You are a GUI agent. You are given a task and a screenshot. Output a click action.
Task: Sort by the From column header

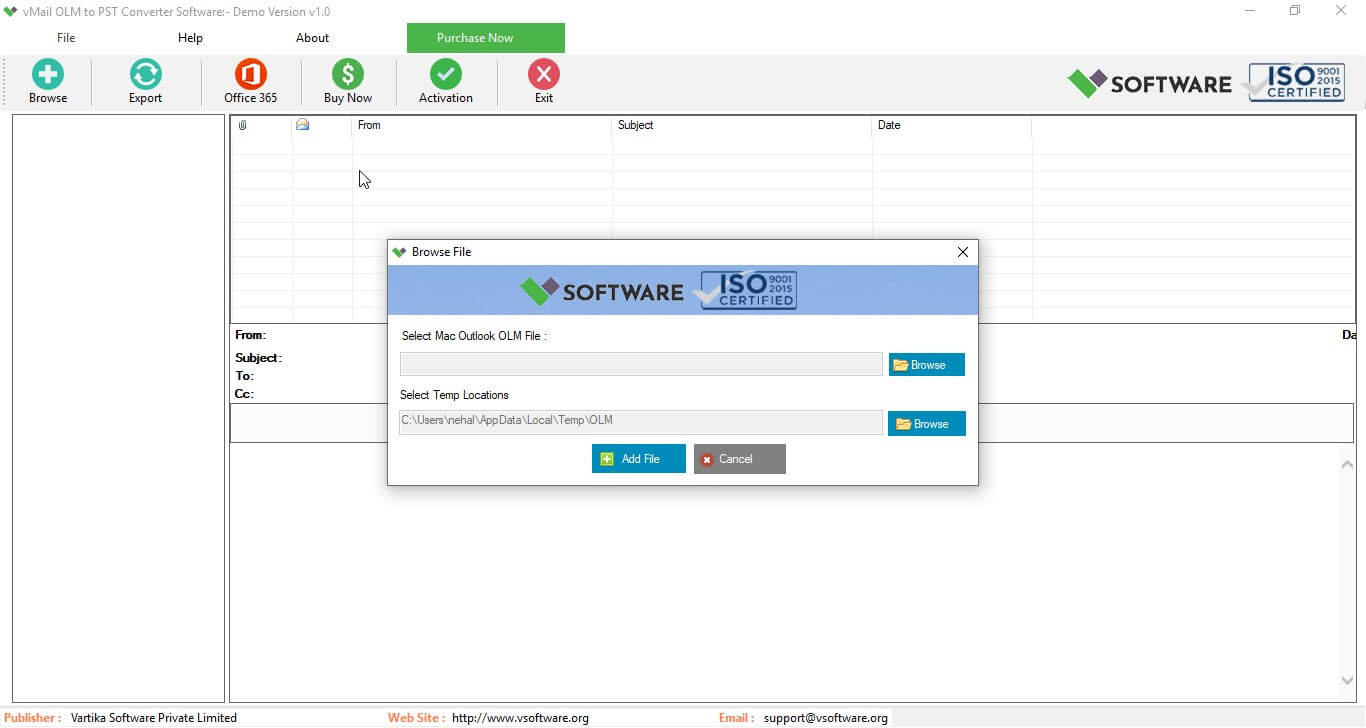482,125
